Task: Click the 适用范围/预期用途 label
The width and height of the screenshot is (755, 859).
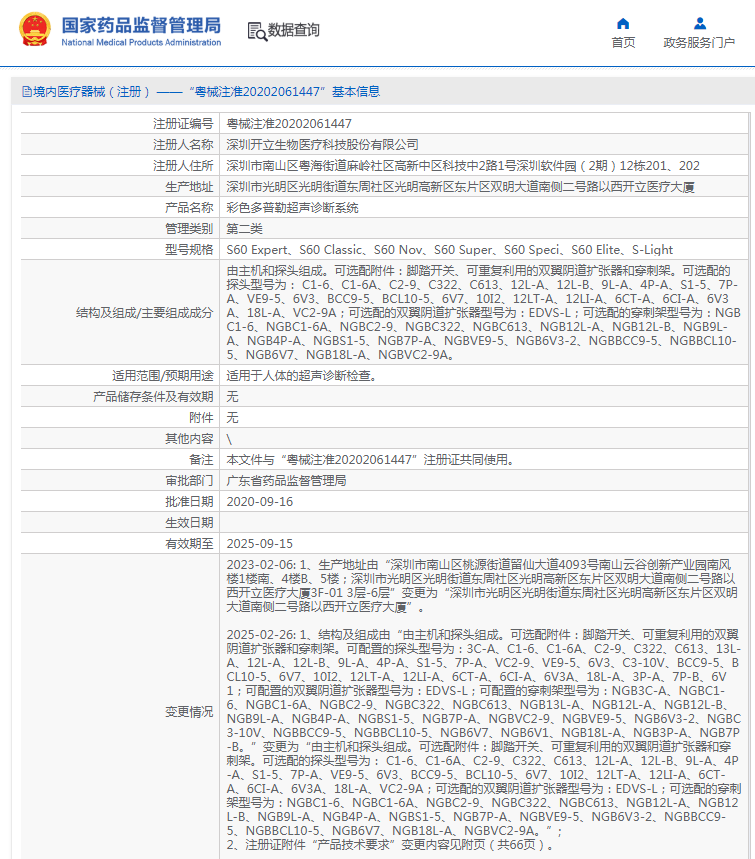Action: [x=163, y=376]
